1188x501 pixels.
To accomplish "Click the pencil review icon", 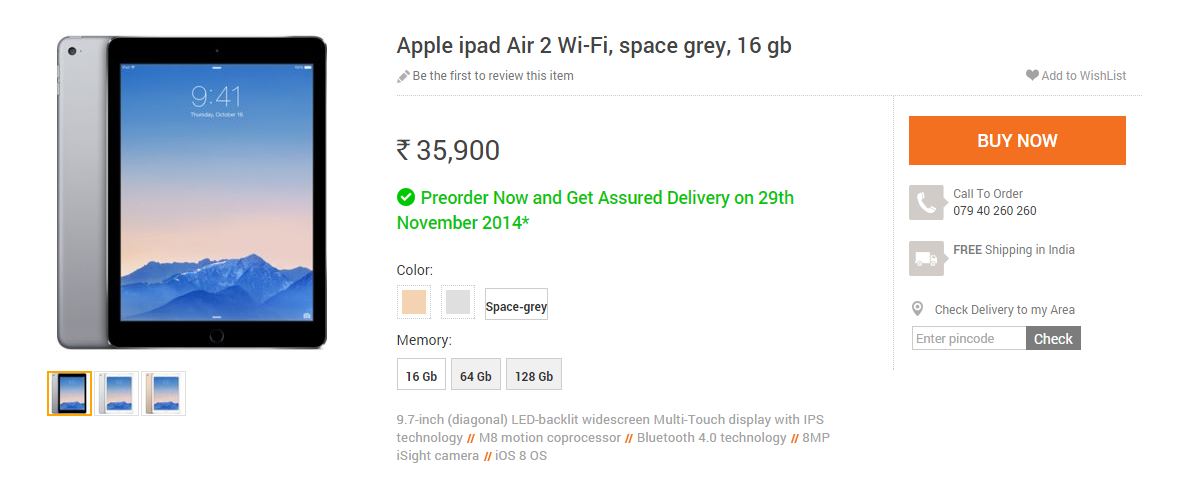I will pyautogui.click(x=403, y=76).
